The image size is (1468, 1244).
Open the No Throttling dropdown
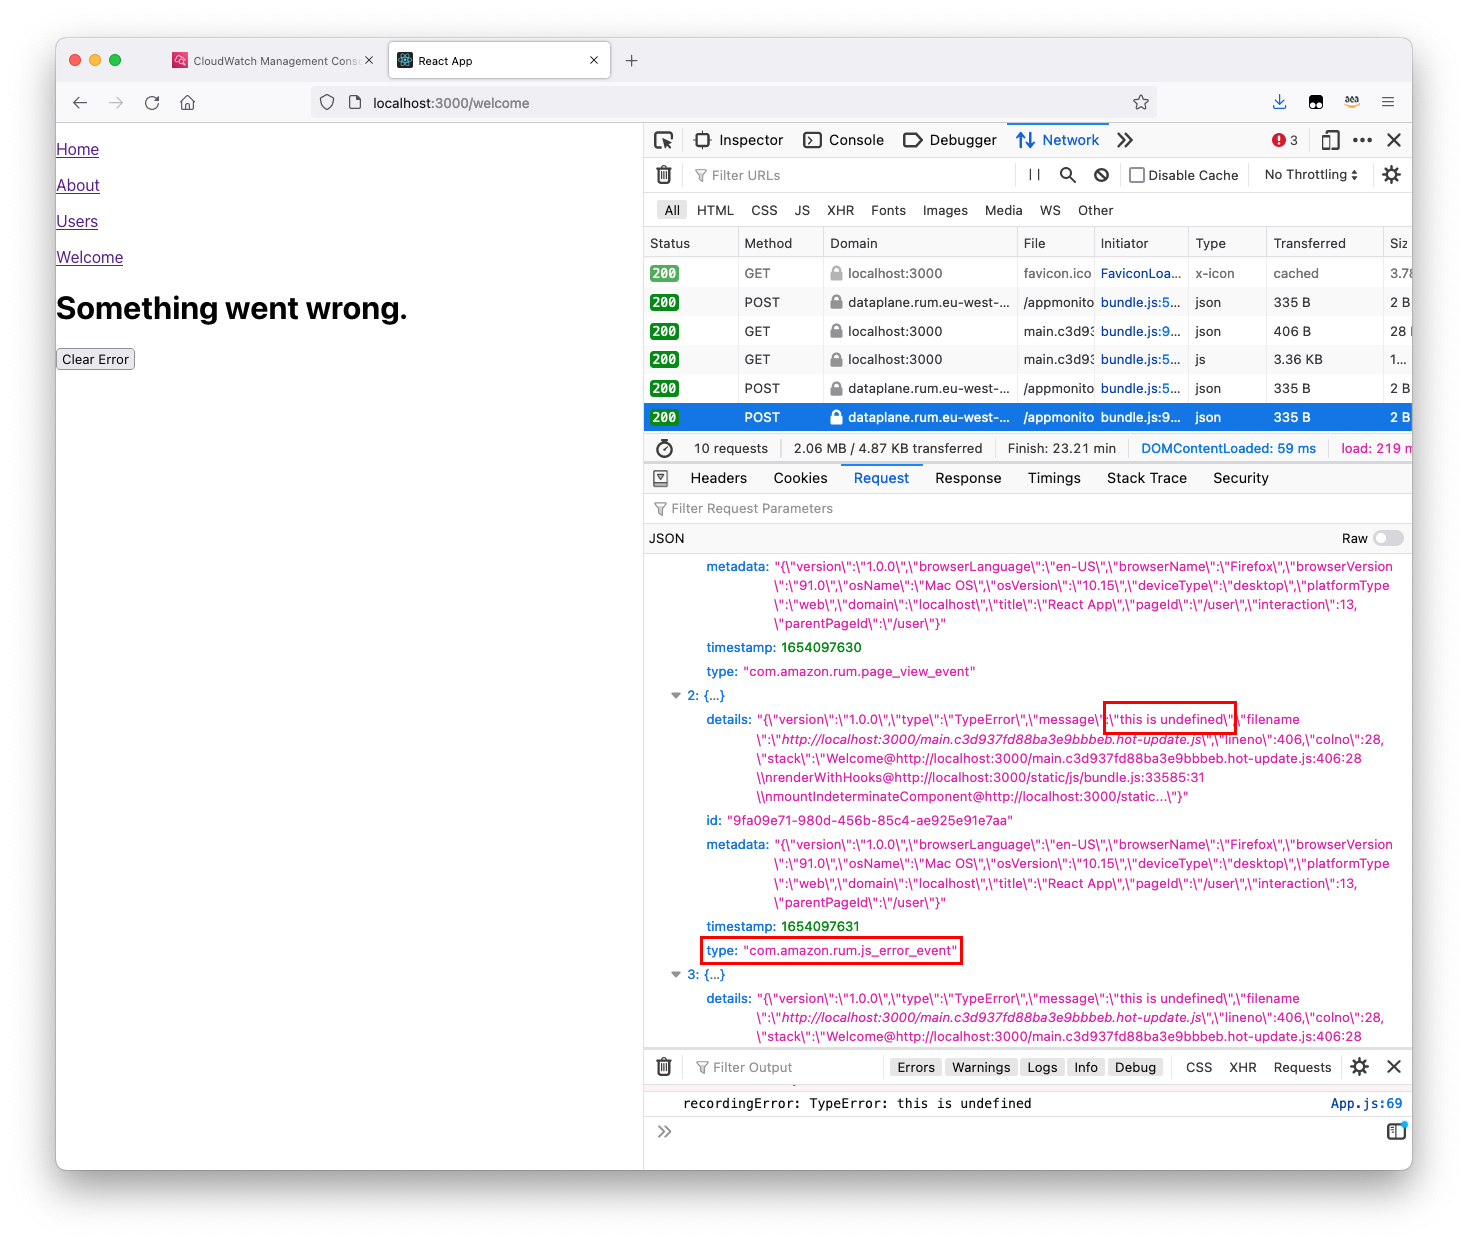click(x=1309, y=174)
